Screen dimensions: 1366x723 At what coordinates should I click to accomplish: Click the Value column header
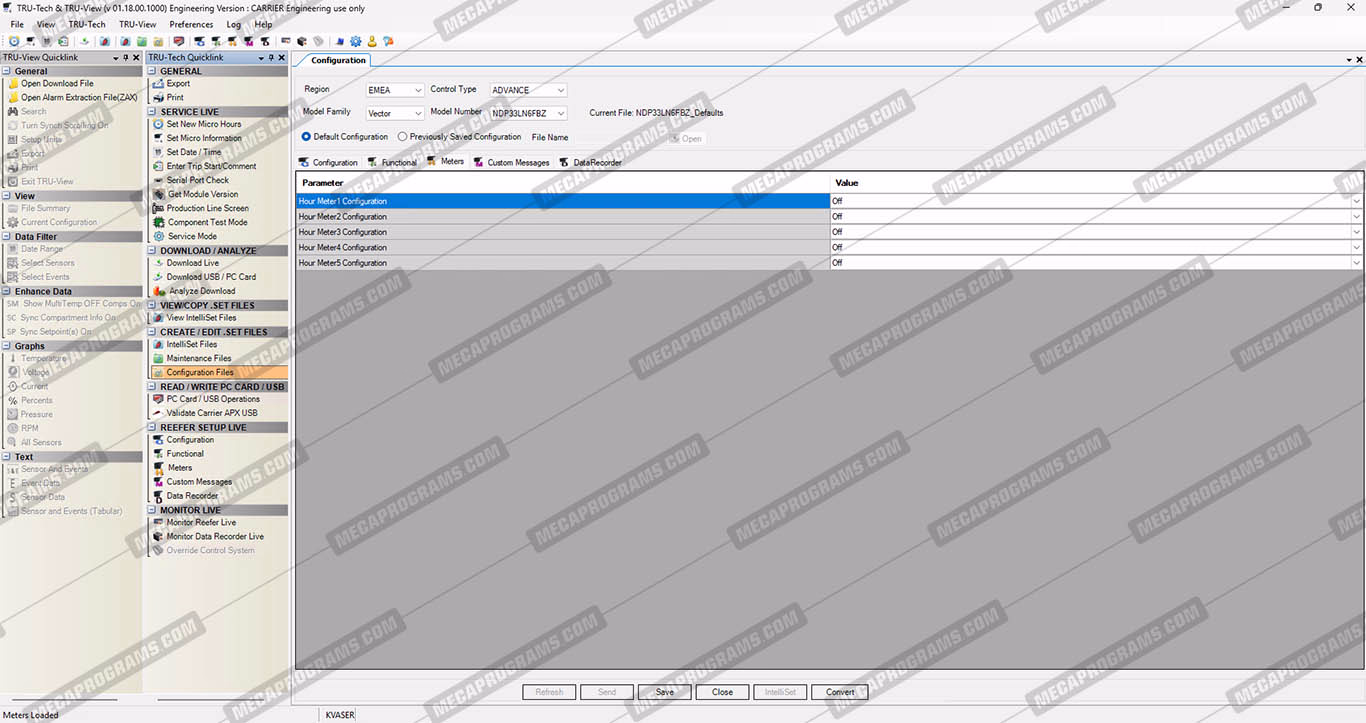(x=1096, y=183)
